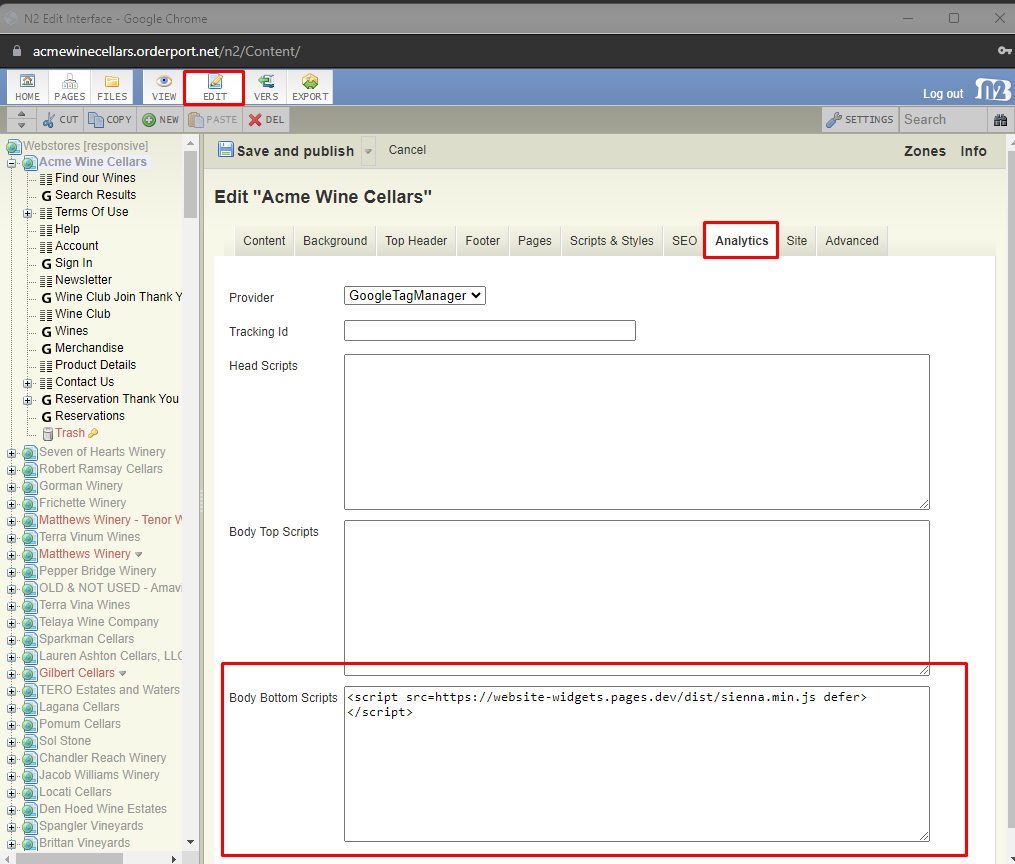Expand the Terms Of Use node
Image resolution: width=1015 pixels, height=864 pixels.
[x=28, y=213]
